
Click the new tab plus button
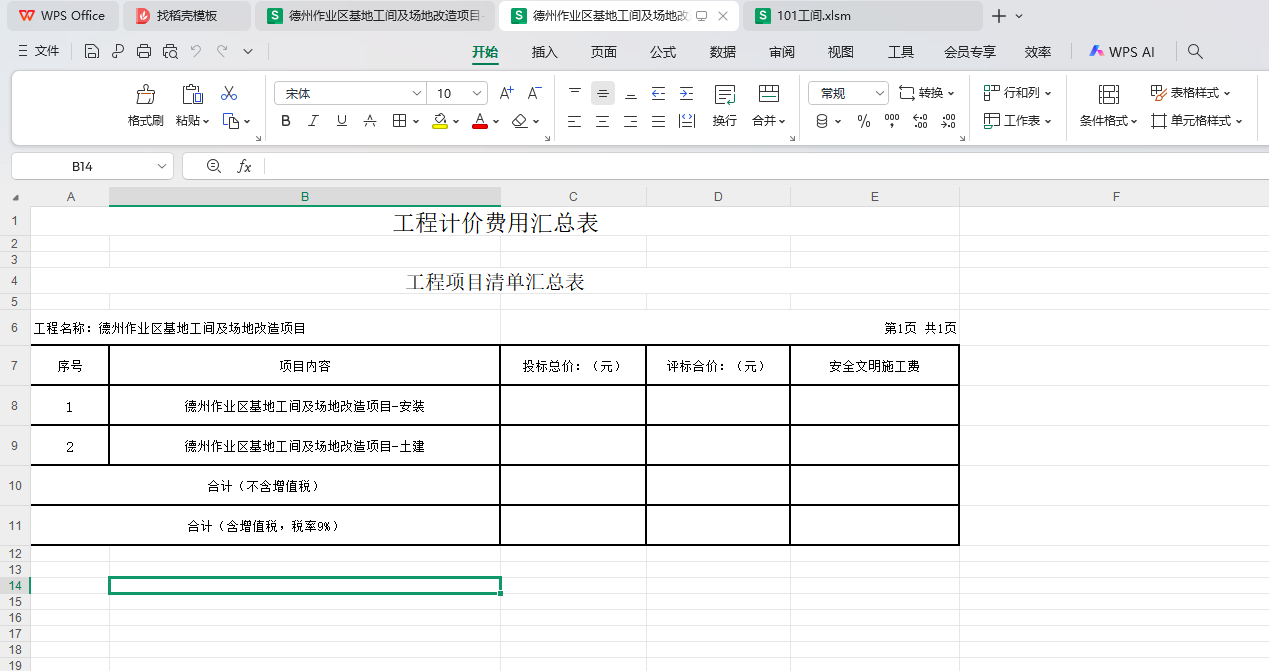click(998, 16)
